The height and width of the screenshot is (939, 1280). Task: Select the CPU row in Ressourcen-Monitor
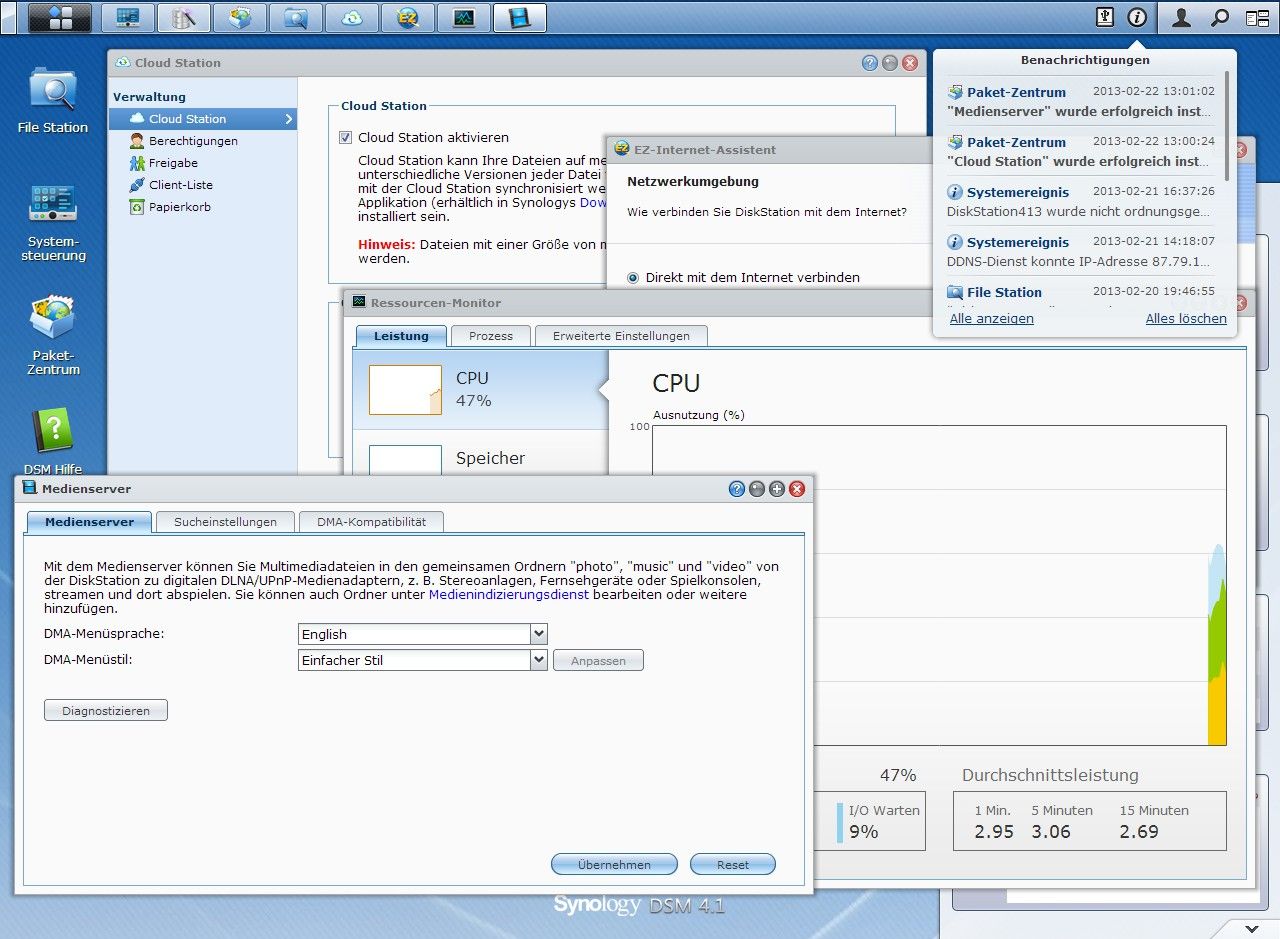pyautogui.click(x=480, y=389)
